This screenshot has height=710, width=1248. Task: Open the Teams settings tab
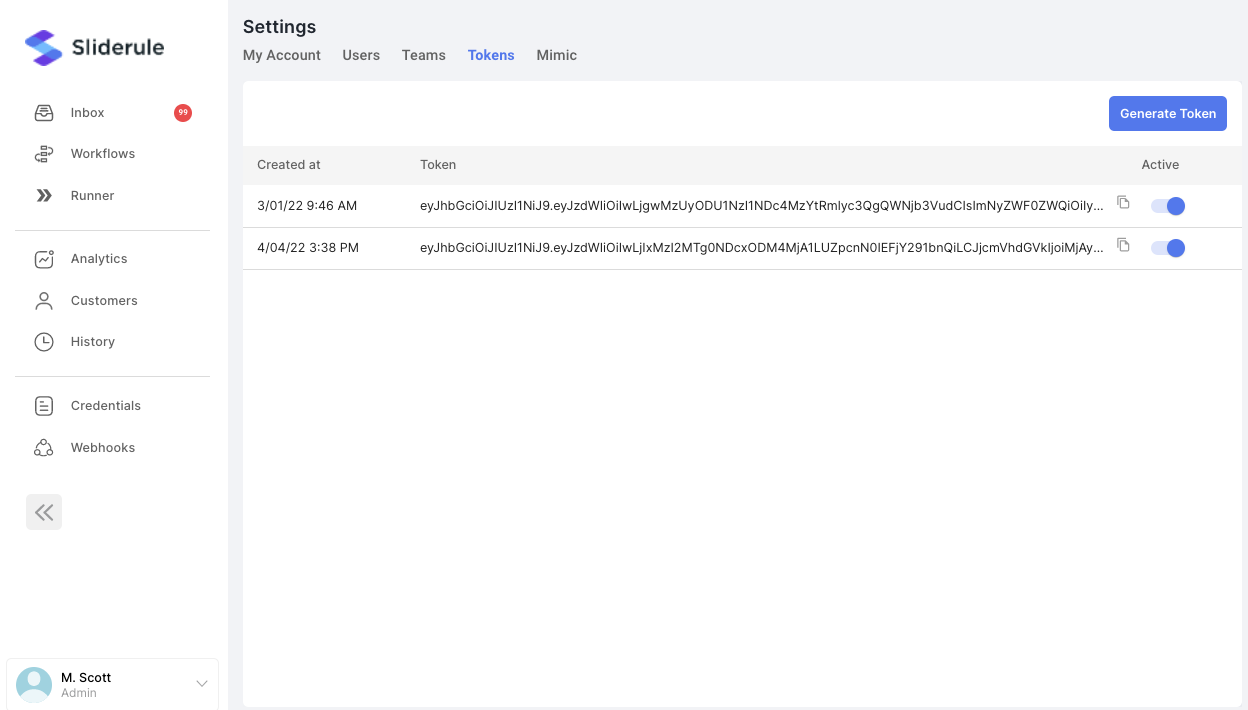pyautogui.click(x=424, y=55)
